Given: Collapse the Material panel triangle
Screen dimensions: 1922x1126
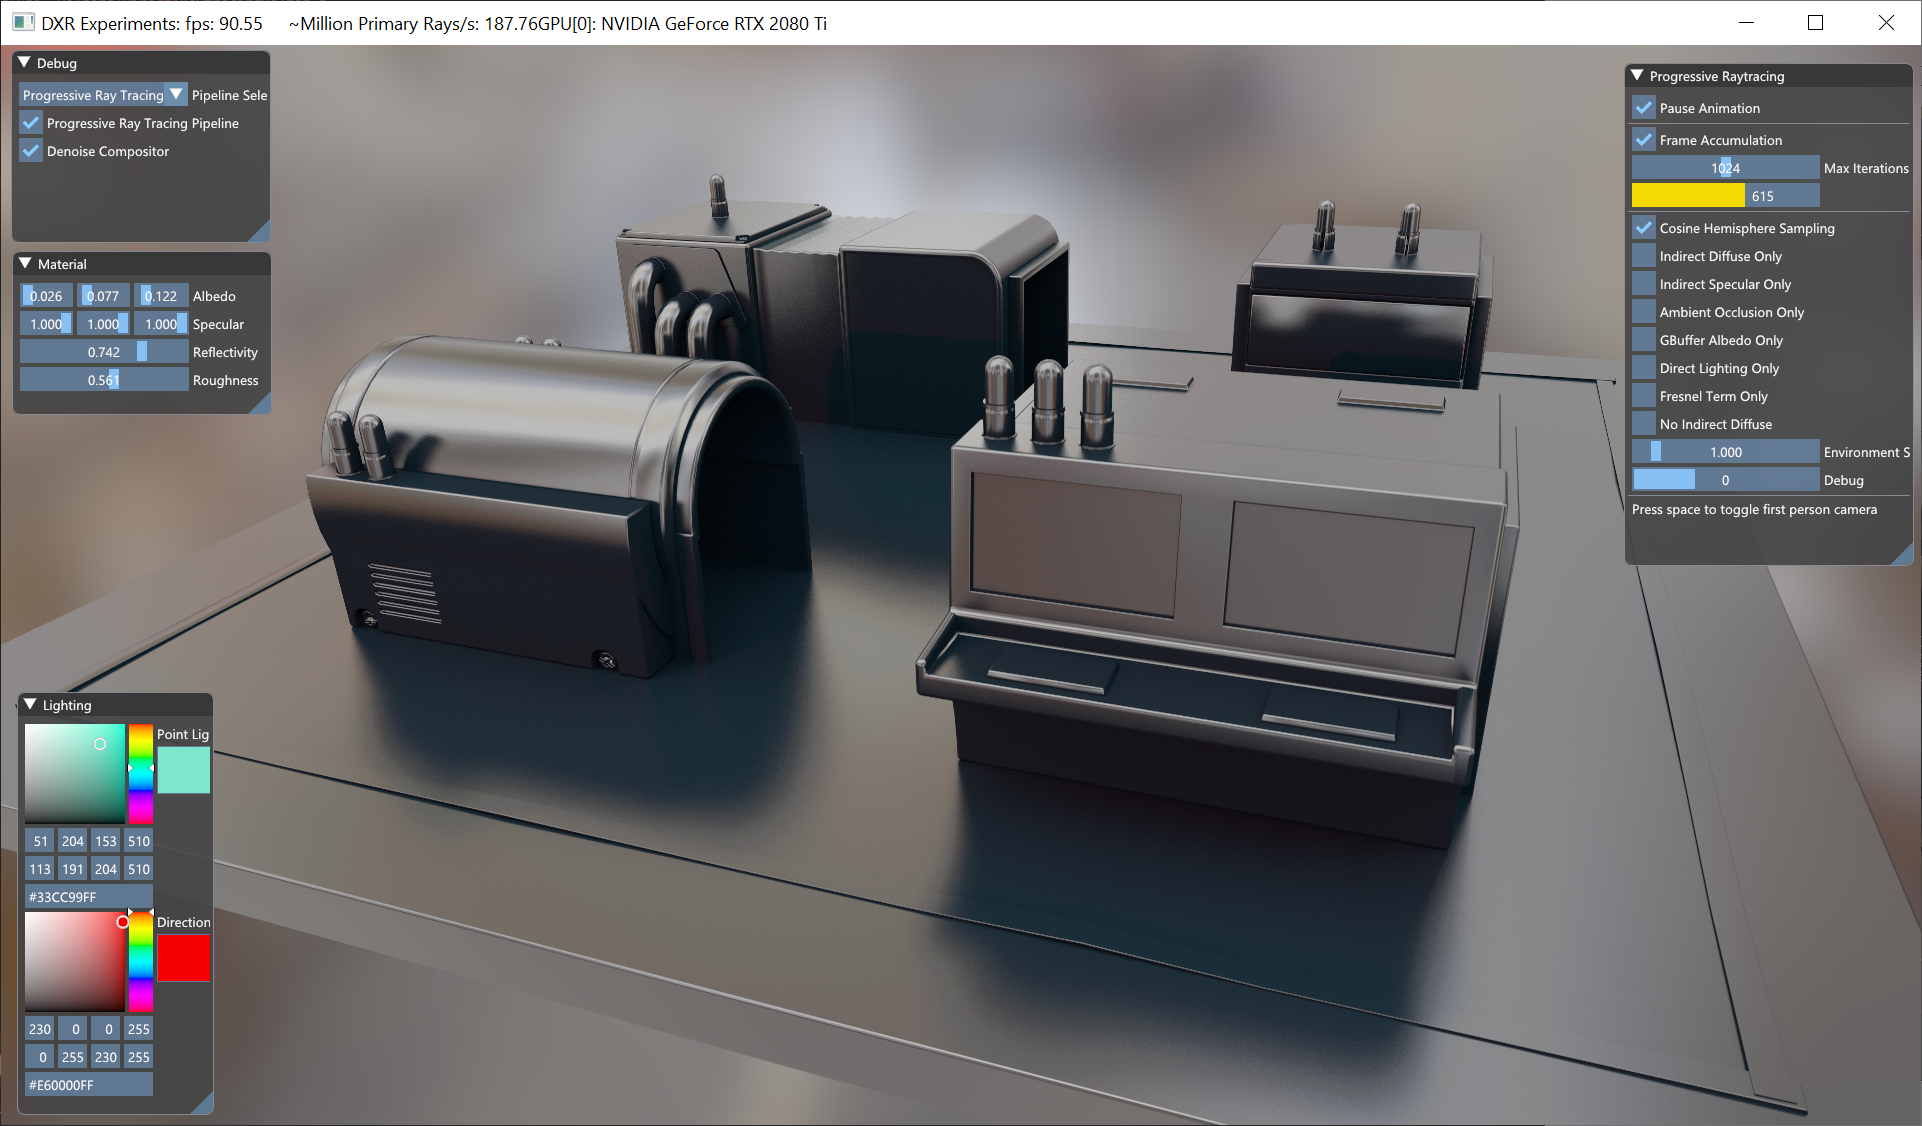Looking at the screenshot, I should tap(26, 264).
